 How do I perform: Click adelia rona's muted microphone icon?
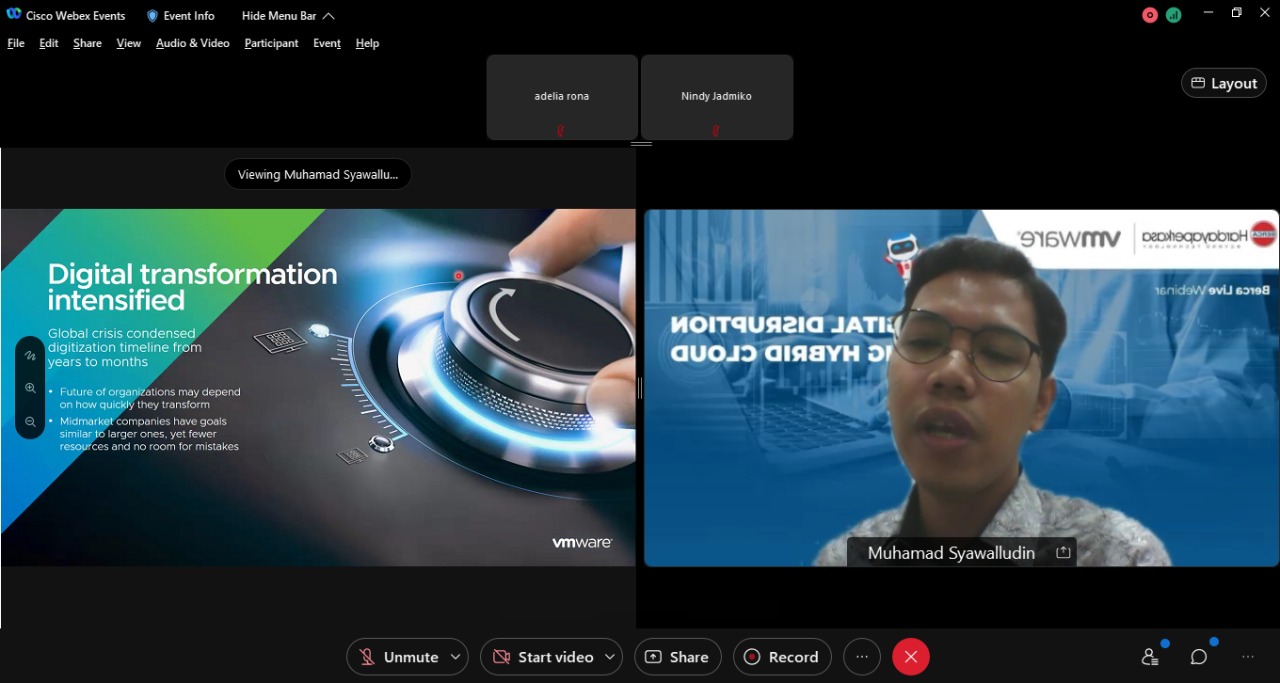pos(560,131)
